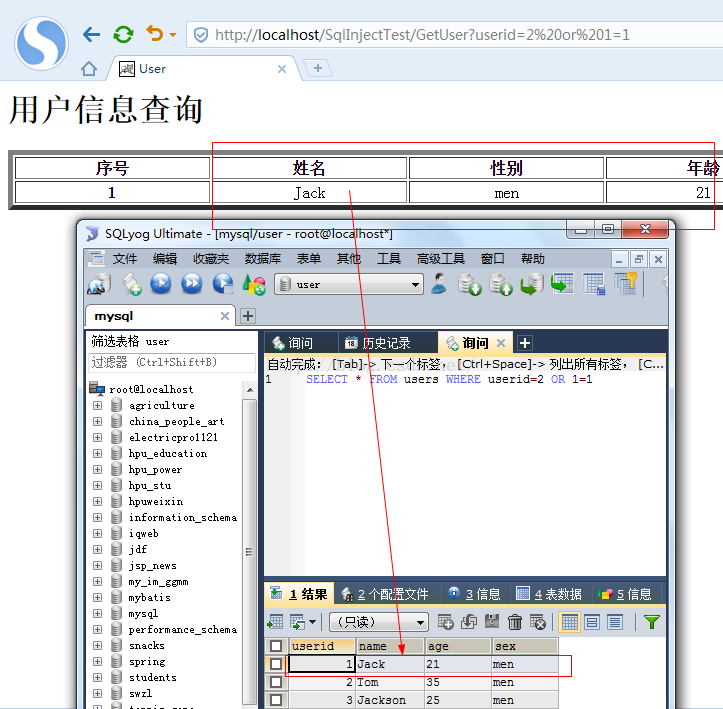
Task: Close the mysql connection tab
Action: pyautogui.click(x=225, y=316)
